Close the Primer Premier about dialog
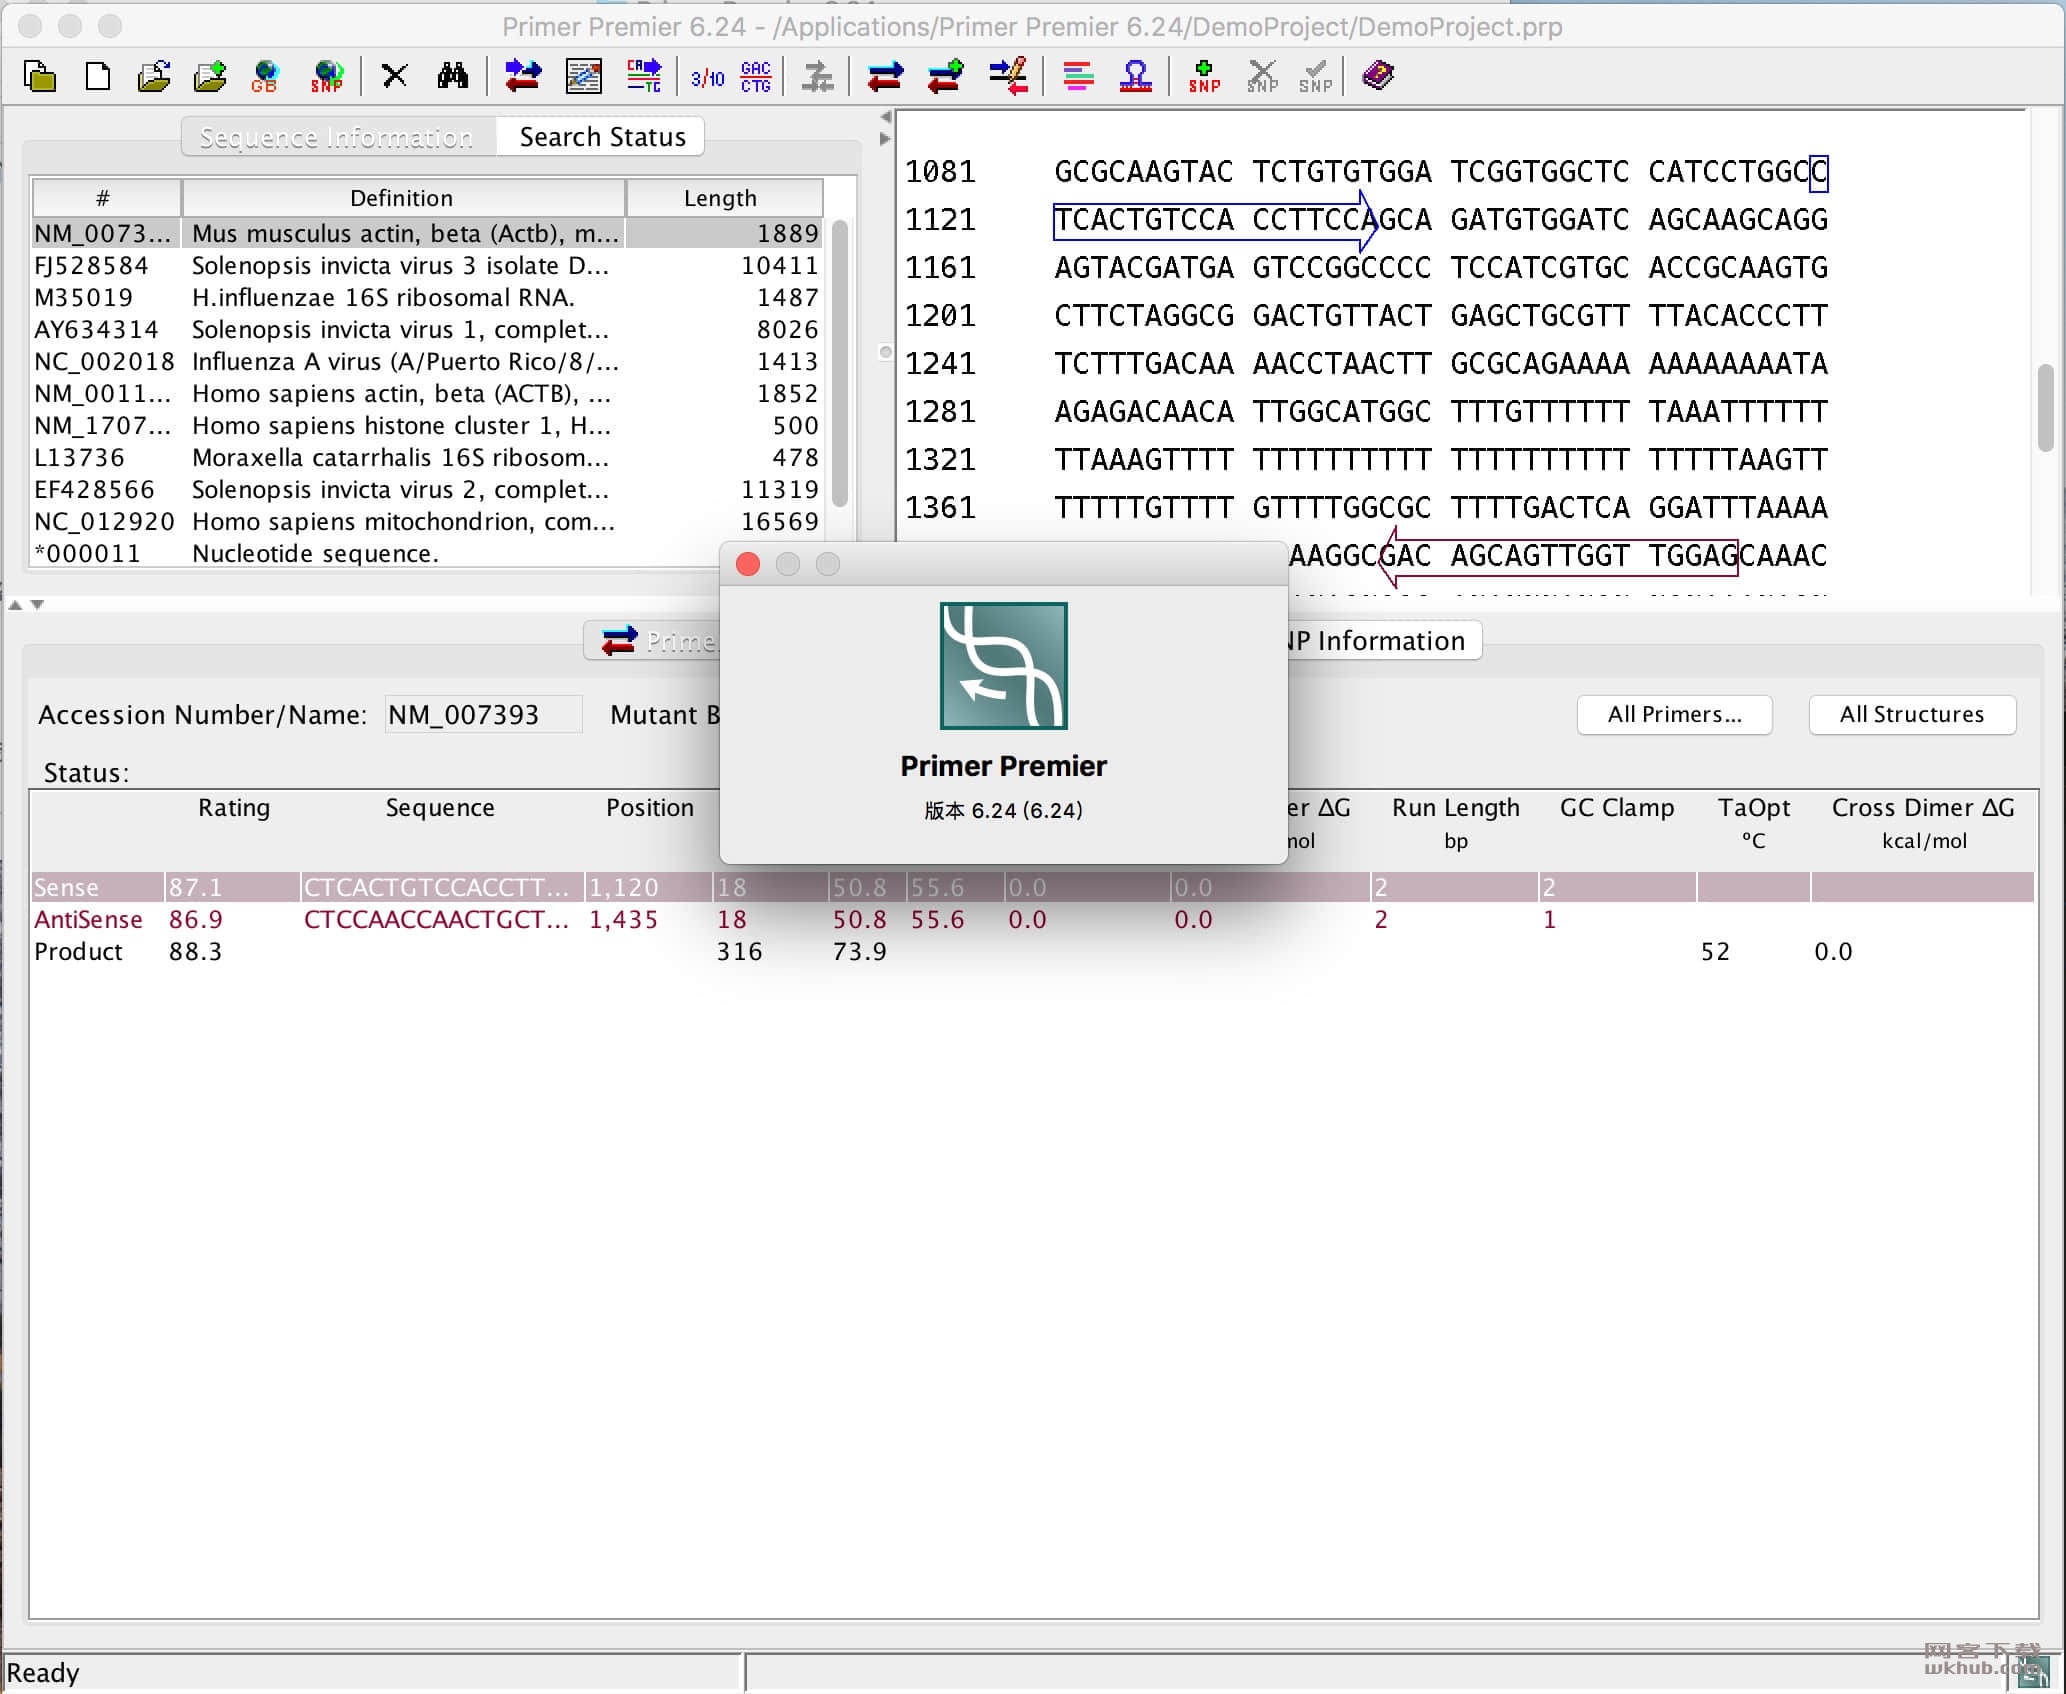The height and width of the screenshot is (1694, 2066). pyautogui.click(x=747, y=564)
